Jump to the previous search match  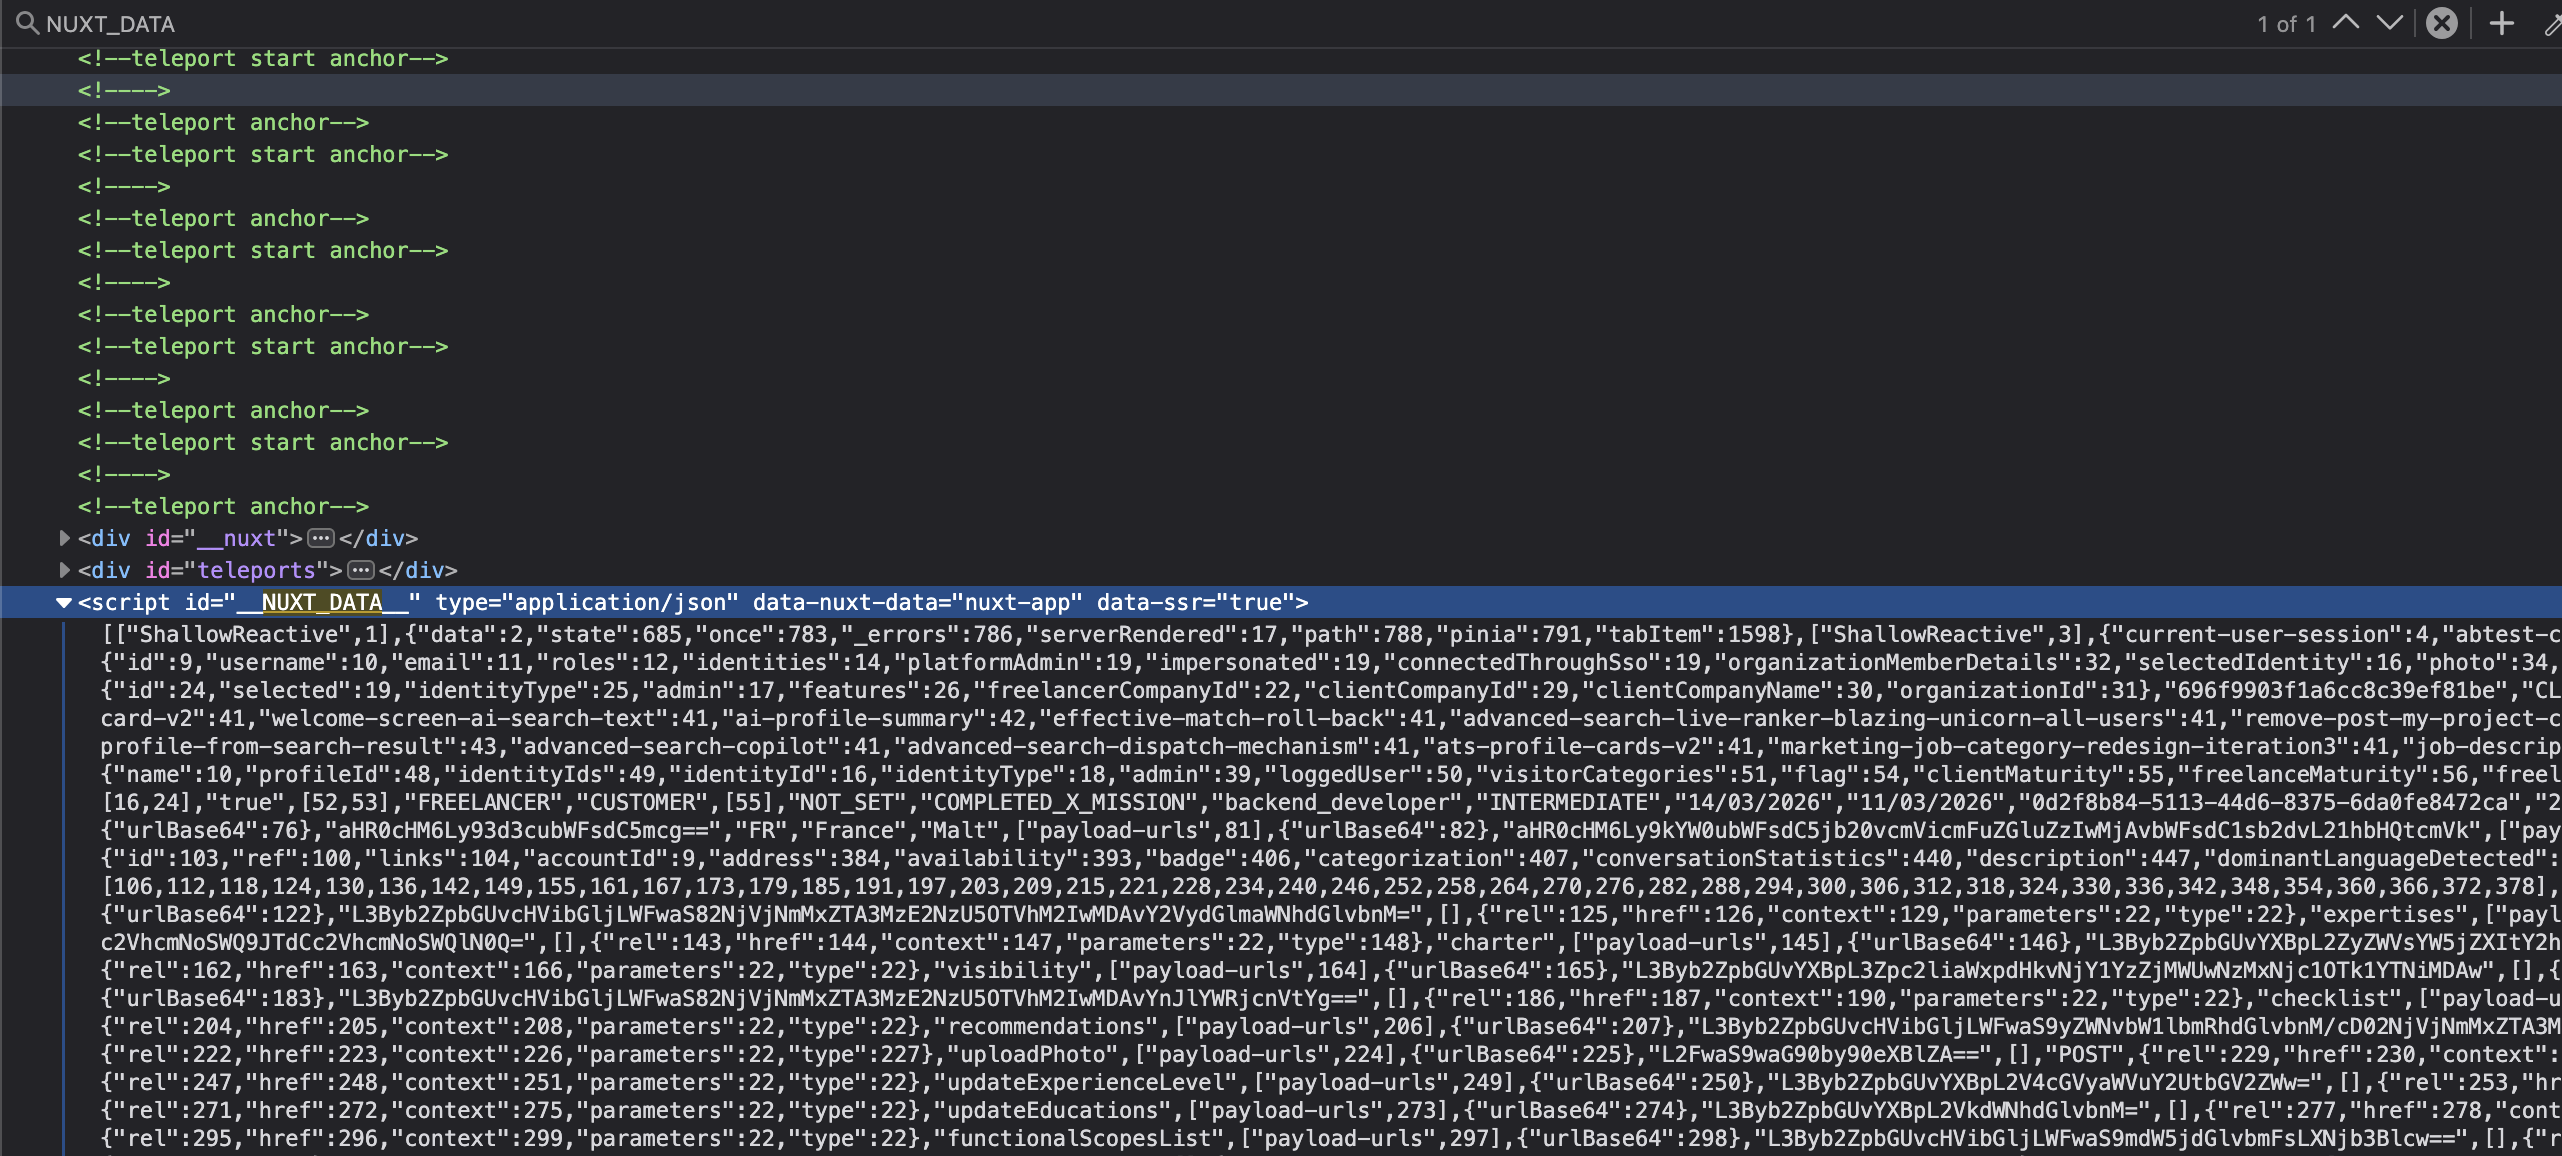[x=2346, y=23]
